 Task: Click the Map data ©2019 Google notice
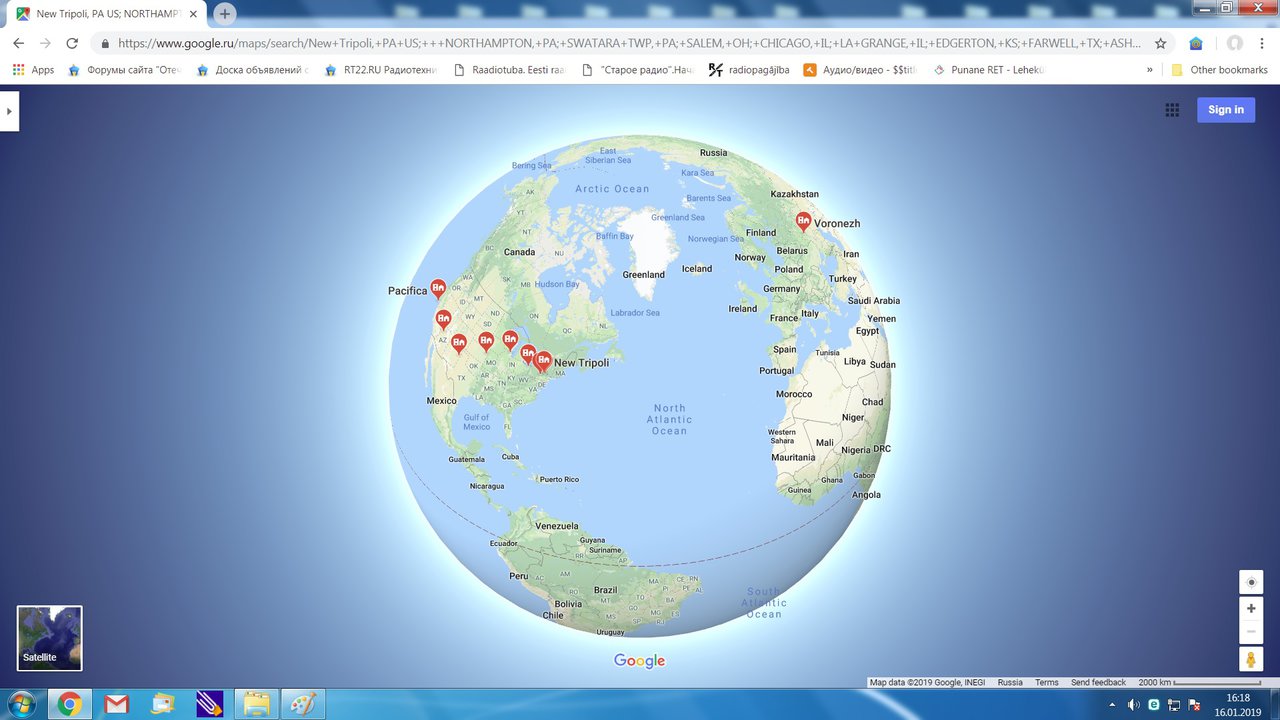click(x=927, y=682)
